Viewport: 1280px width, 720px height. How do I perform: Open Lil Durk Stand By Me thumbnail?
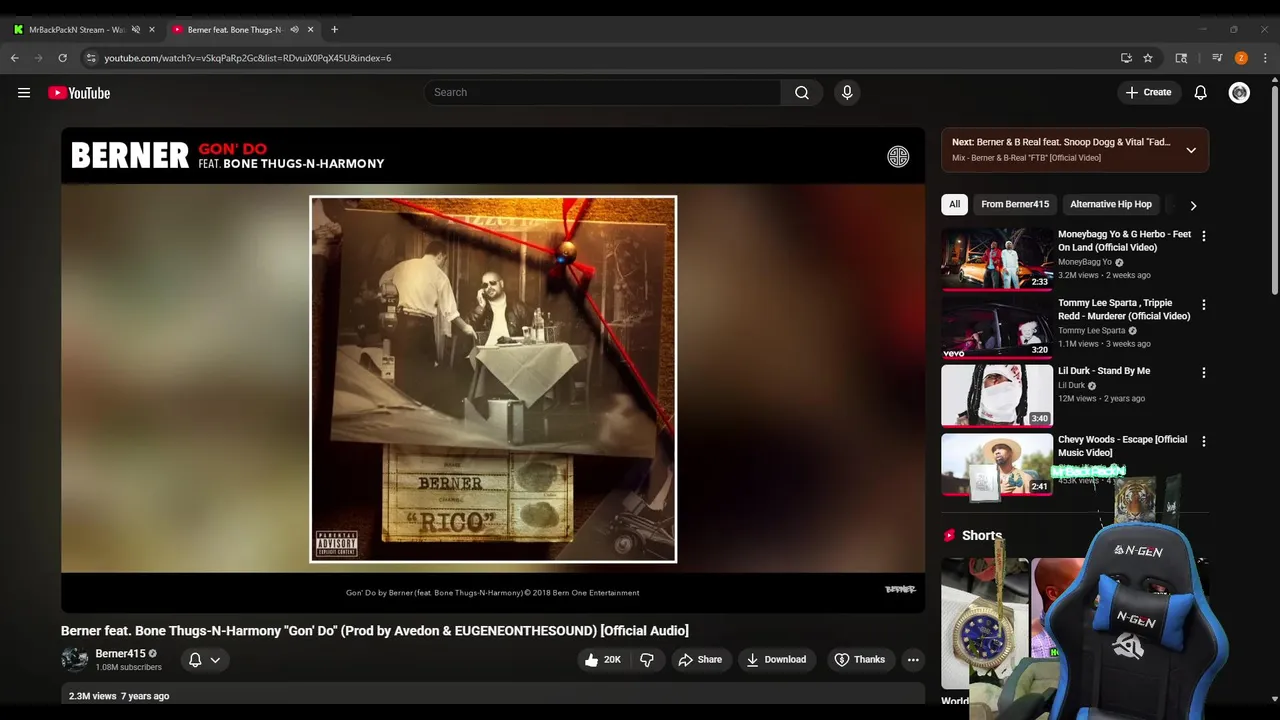997,396
